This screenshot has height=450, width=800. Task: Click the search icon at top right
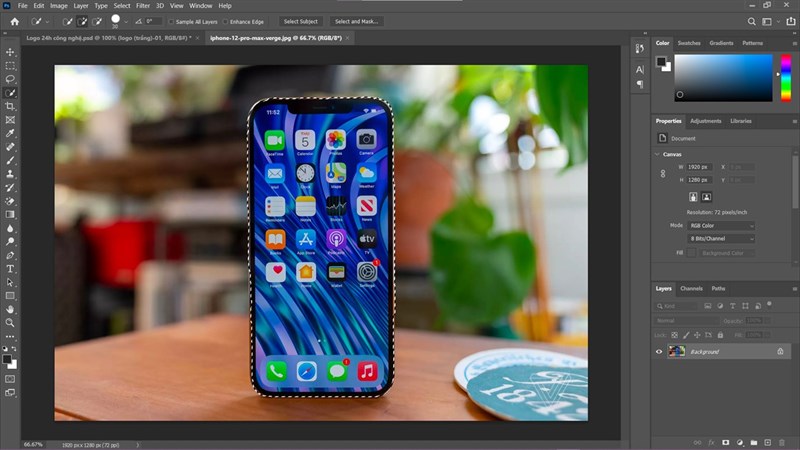coord(752,21)
